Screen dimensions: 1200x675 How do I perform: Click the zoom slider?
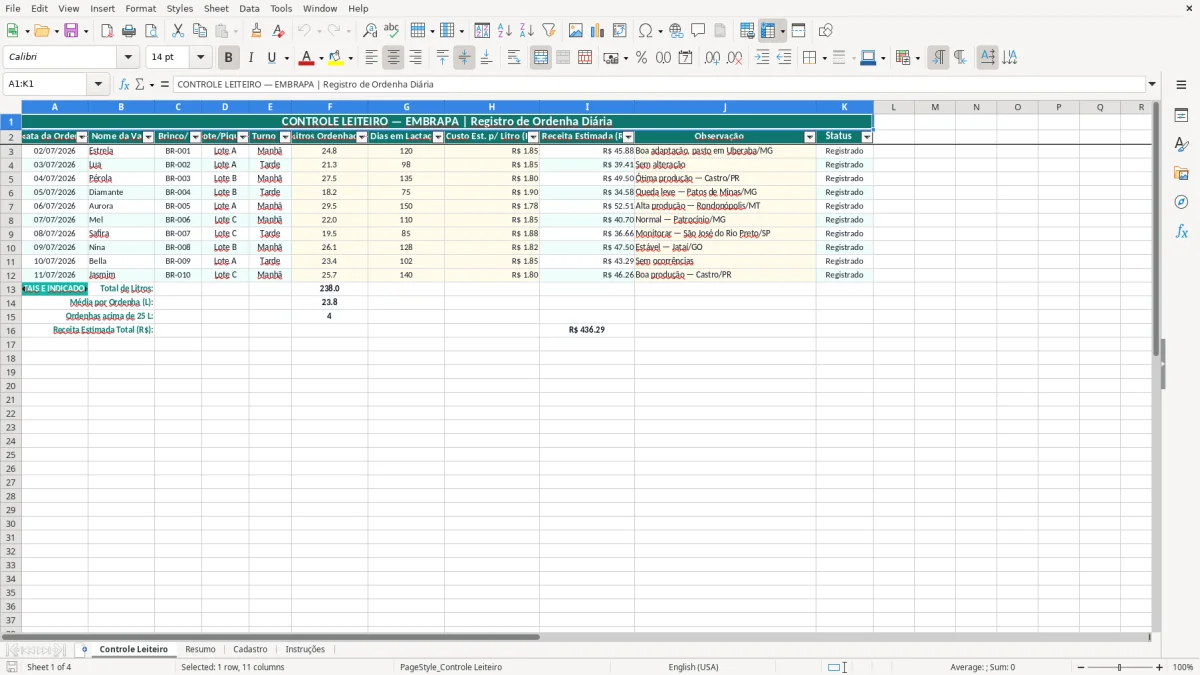click(x=1119, y=667)
